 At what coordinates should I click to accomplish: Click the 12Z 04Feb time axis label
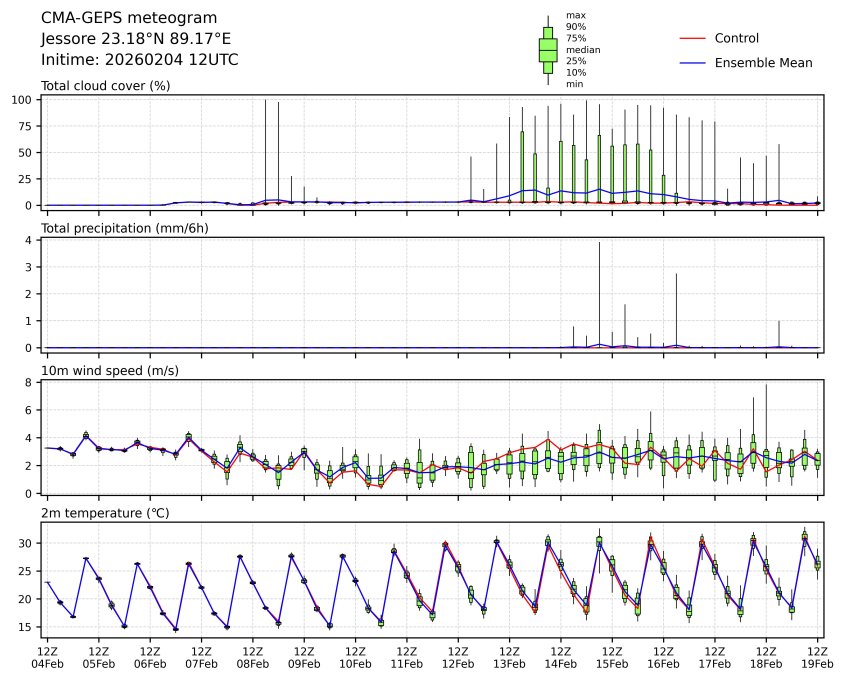coord(47,657)
